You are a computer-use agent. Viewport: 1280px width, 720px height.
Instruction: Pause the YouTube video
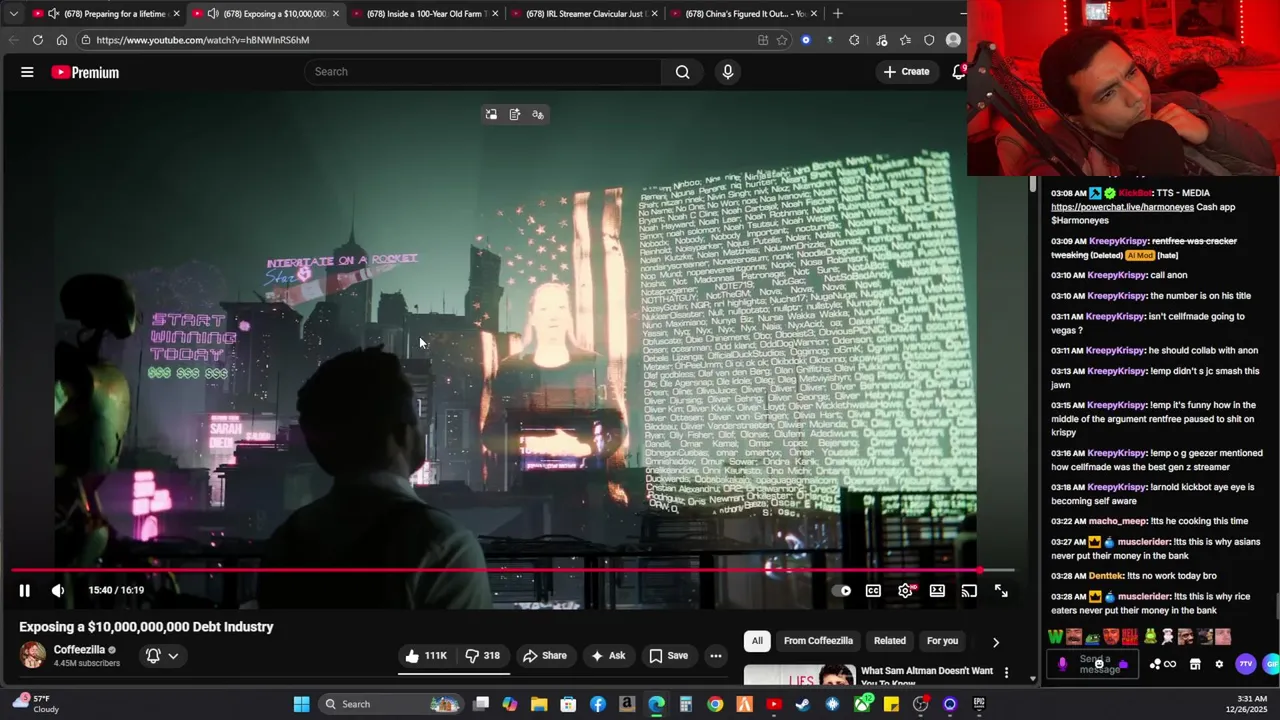24,590
